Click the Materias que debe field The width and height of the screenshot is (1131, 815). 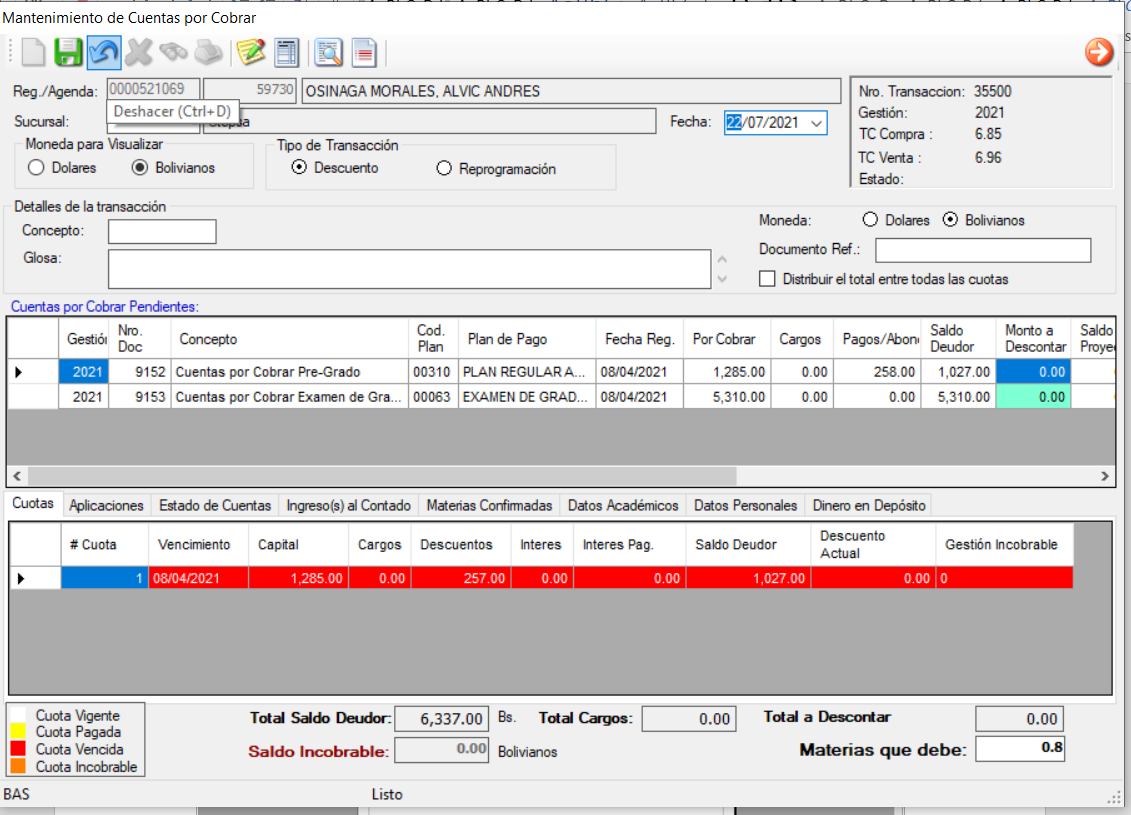pyautogui.click(x=1020, y=749)
